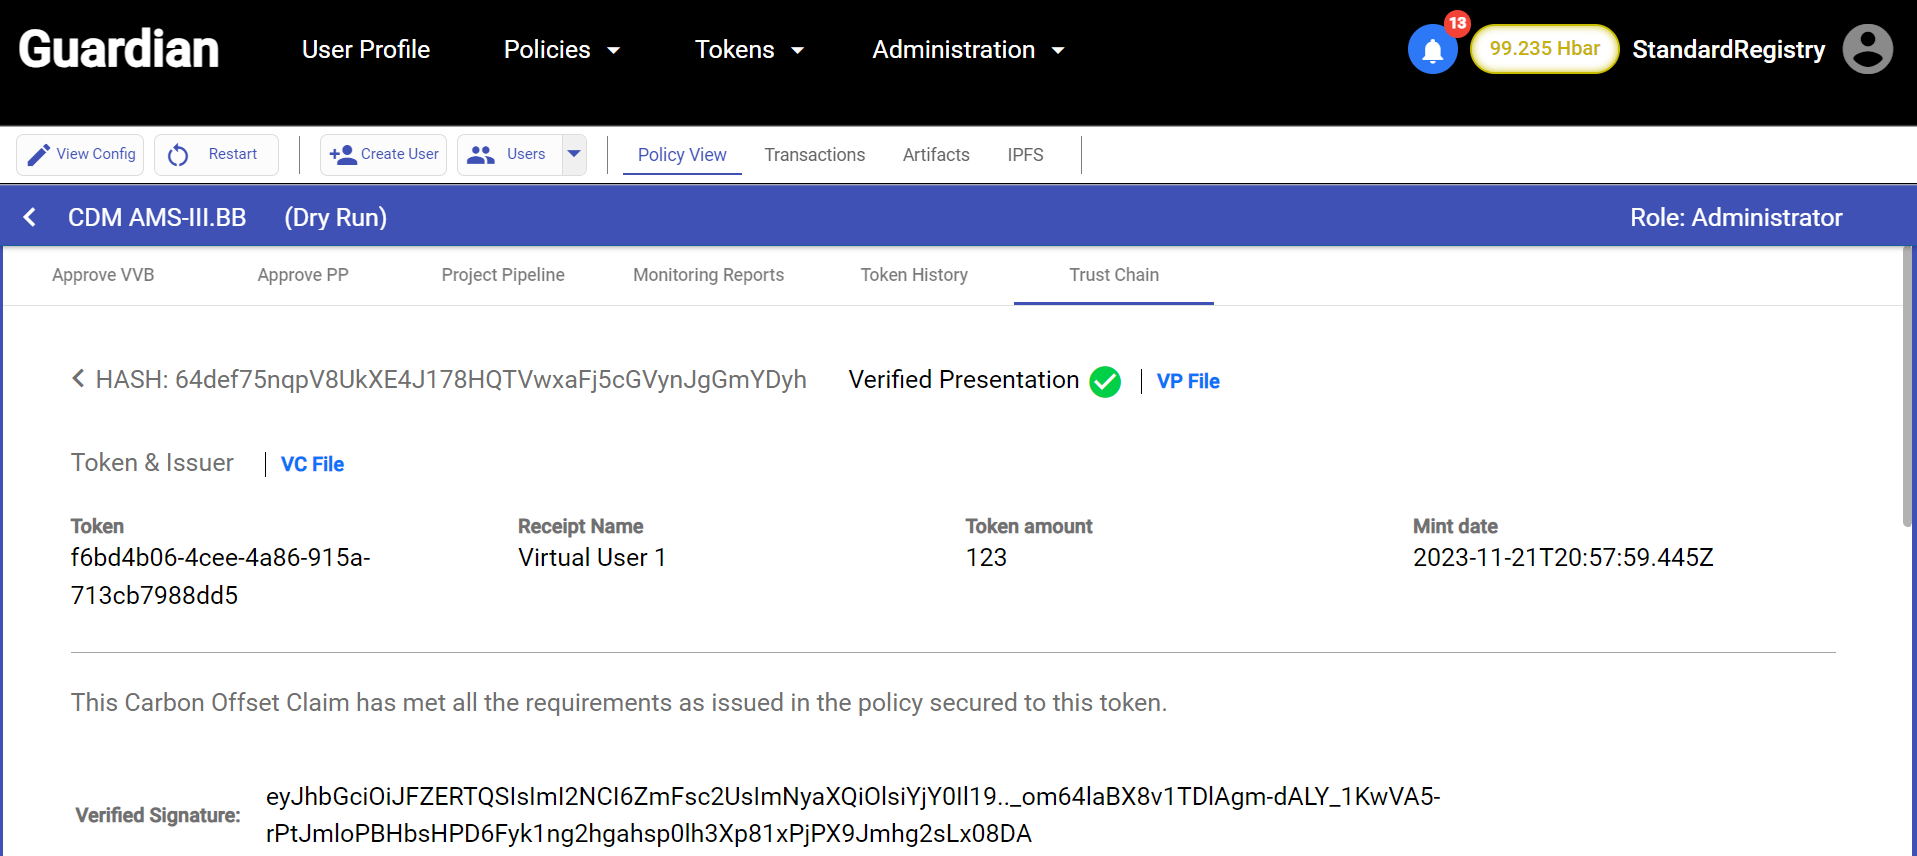This screenshot has height=856, width=1917.
Task: Open the Transactions tab
Action: coord(814,155)
